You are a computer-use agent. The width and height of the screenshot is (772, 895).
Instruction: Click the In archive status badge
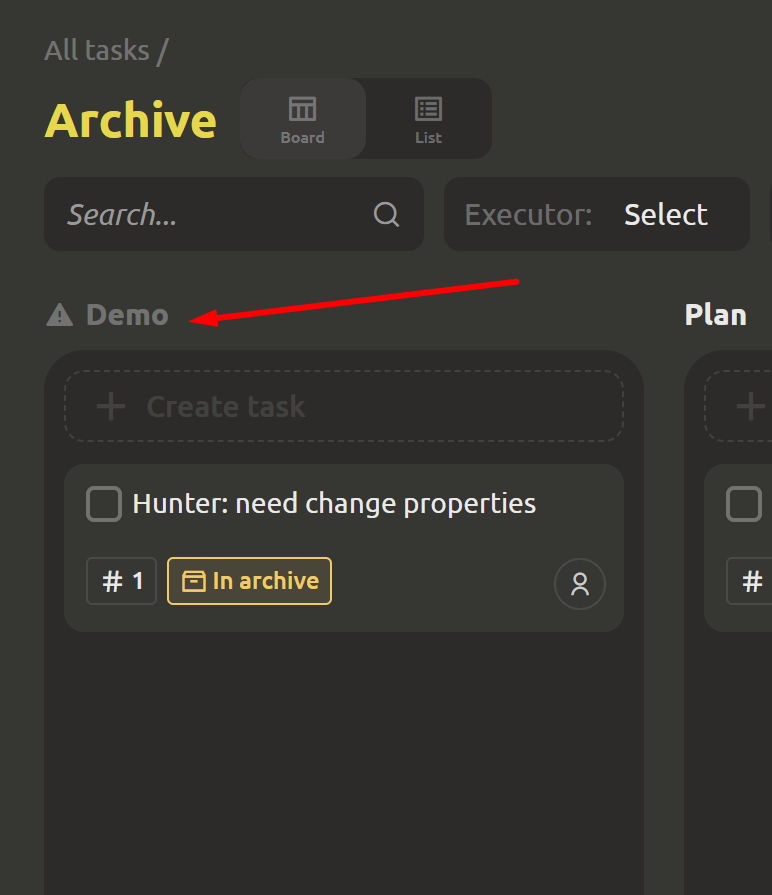coord(250,581)
